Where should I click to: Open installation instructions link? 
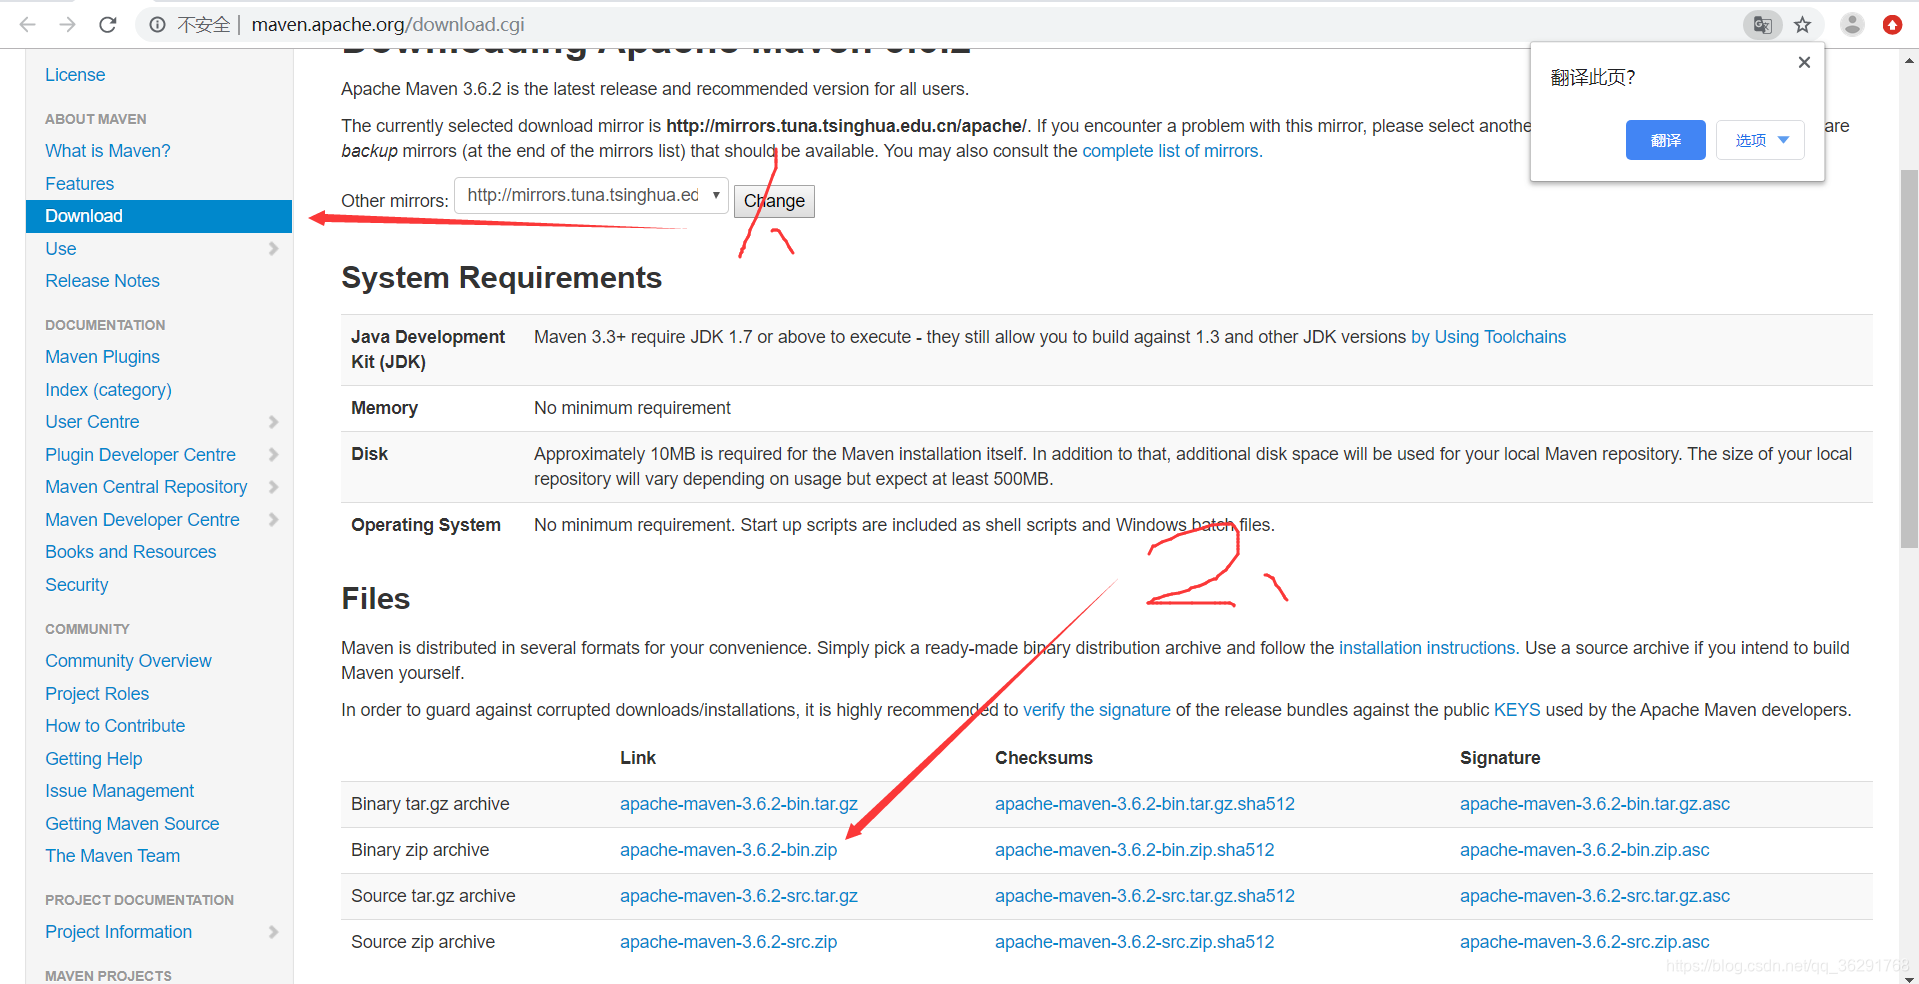point(1429,648)
